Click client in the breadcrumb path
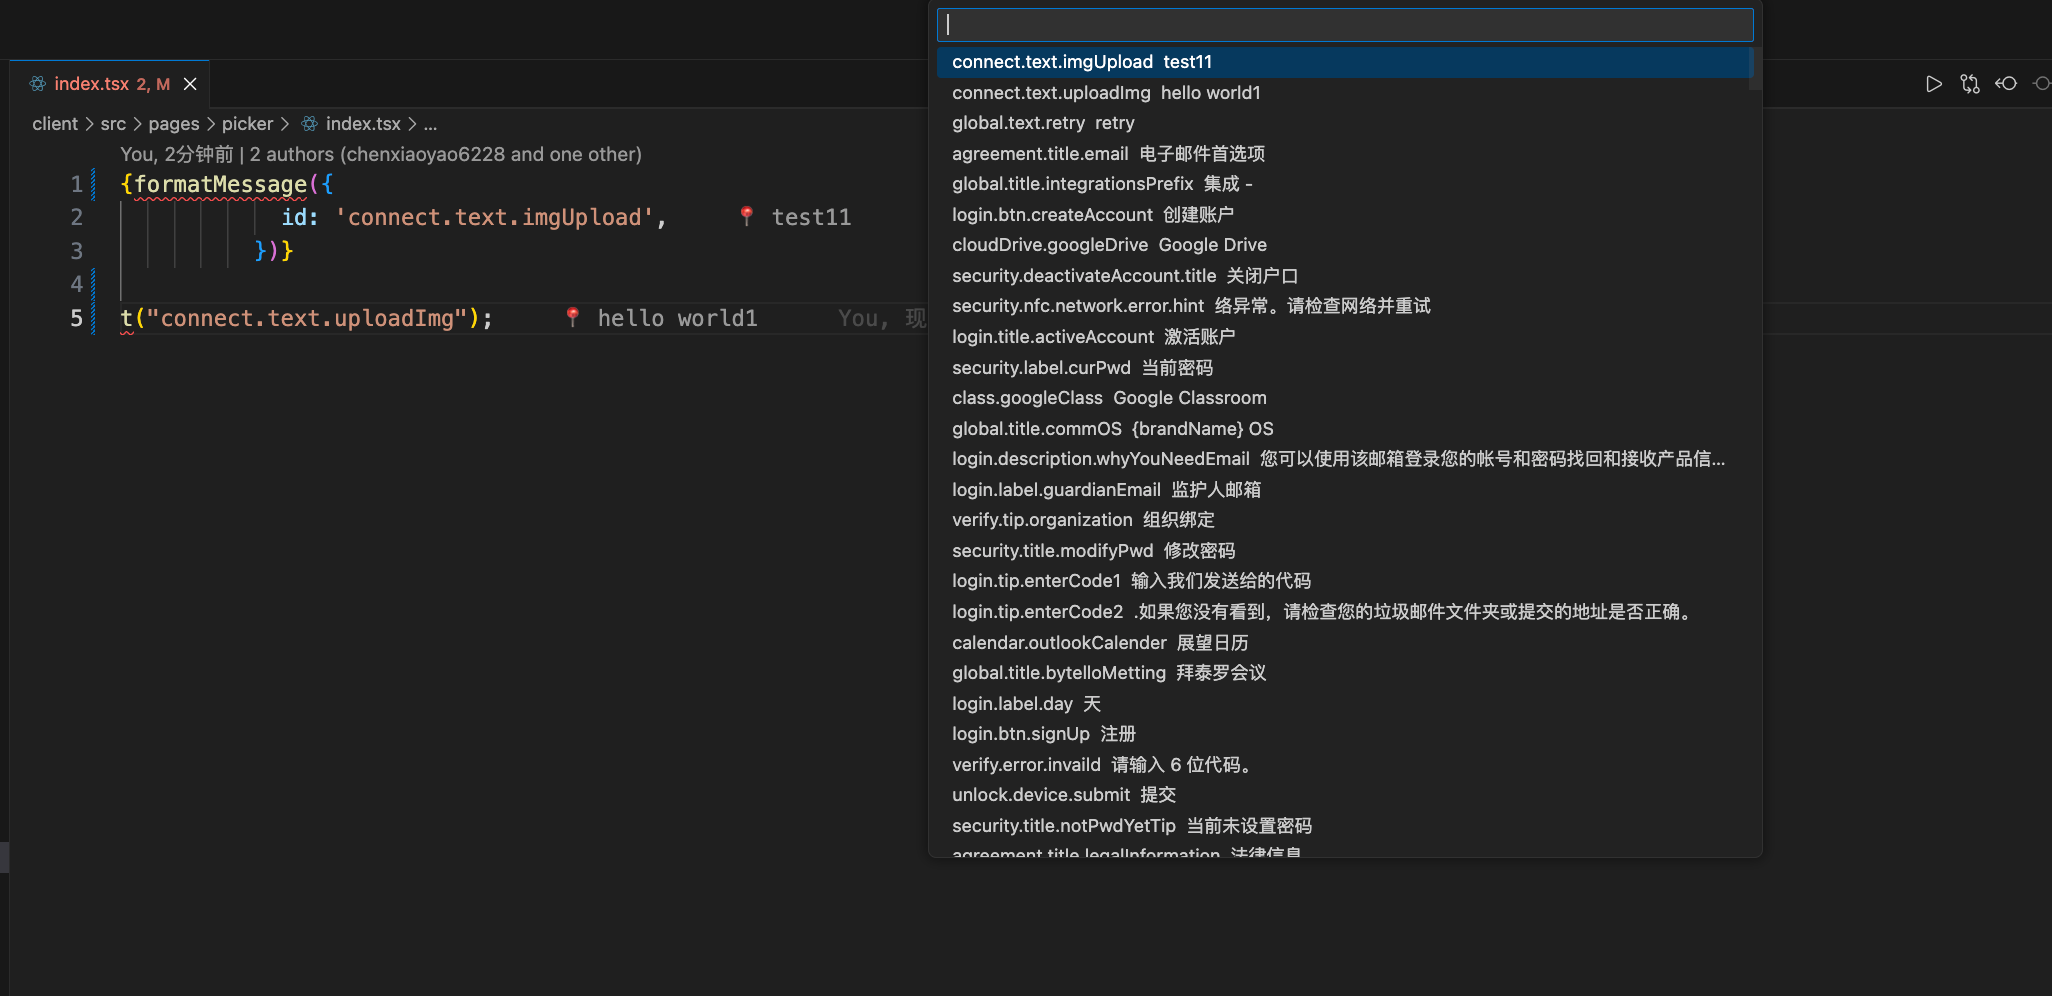This screenshot has height=996, width=2052. (55, 123)
